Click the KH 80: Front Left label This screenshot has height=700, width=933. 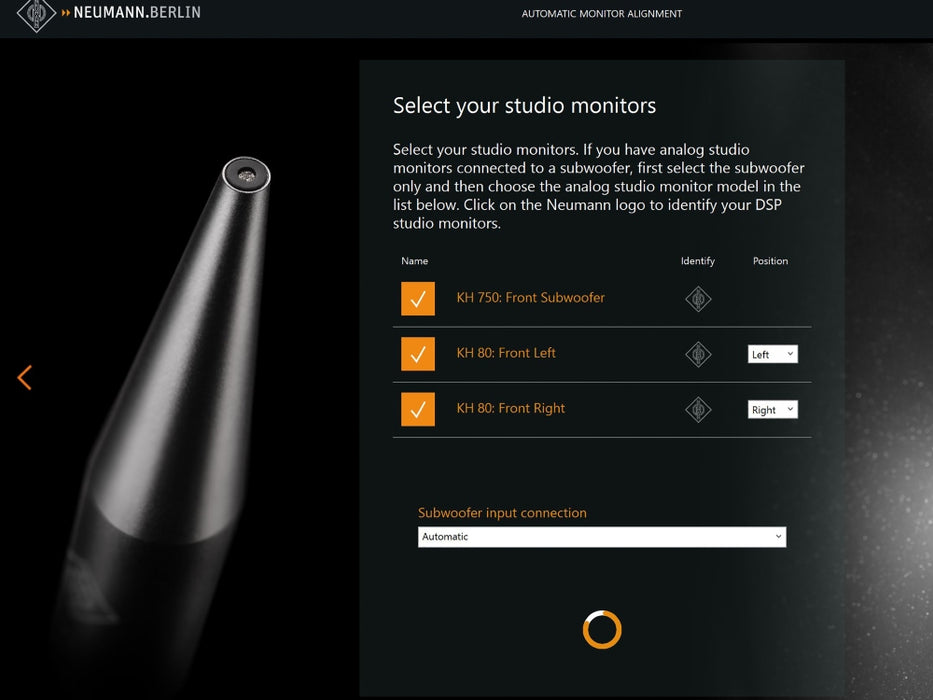[x=506, y=353]
